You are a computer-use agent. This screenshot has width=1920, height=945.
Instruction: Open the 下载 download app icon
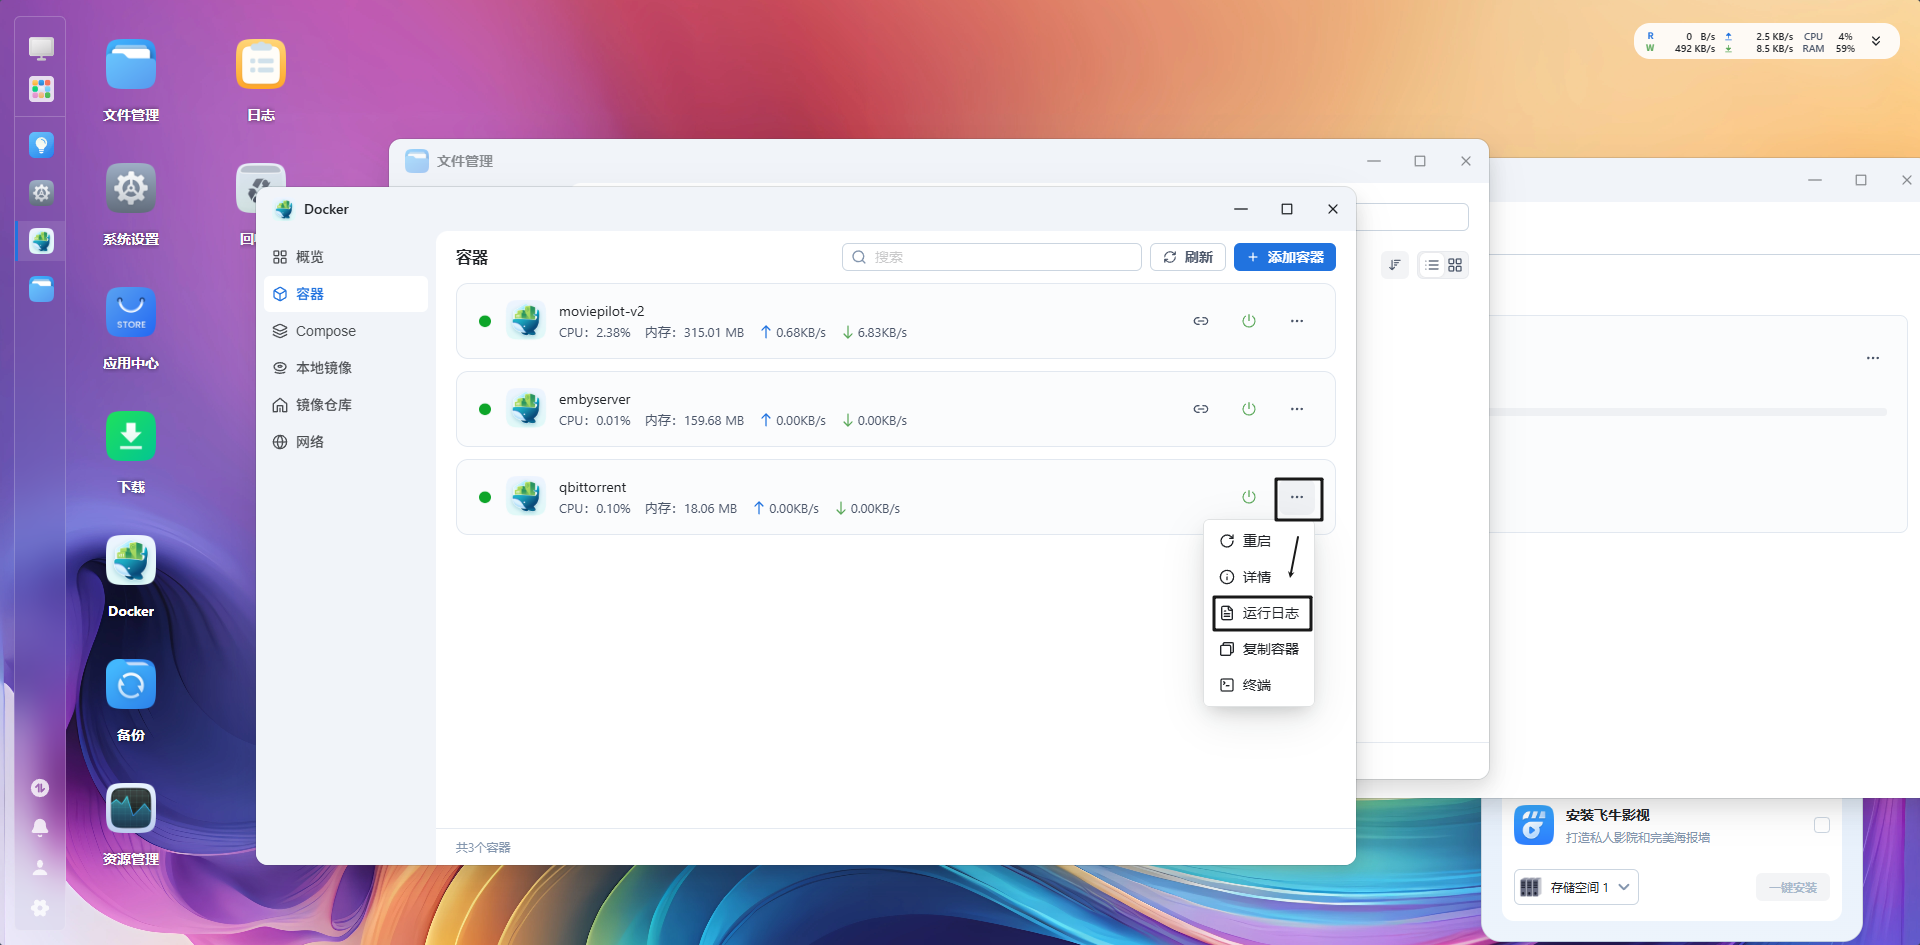pos(131,437)
